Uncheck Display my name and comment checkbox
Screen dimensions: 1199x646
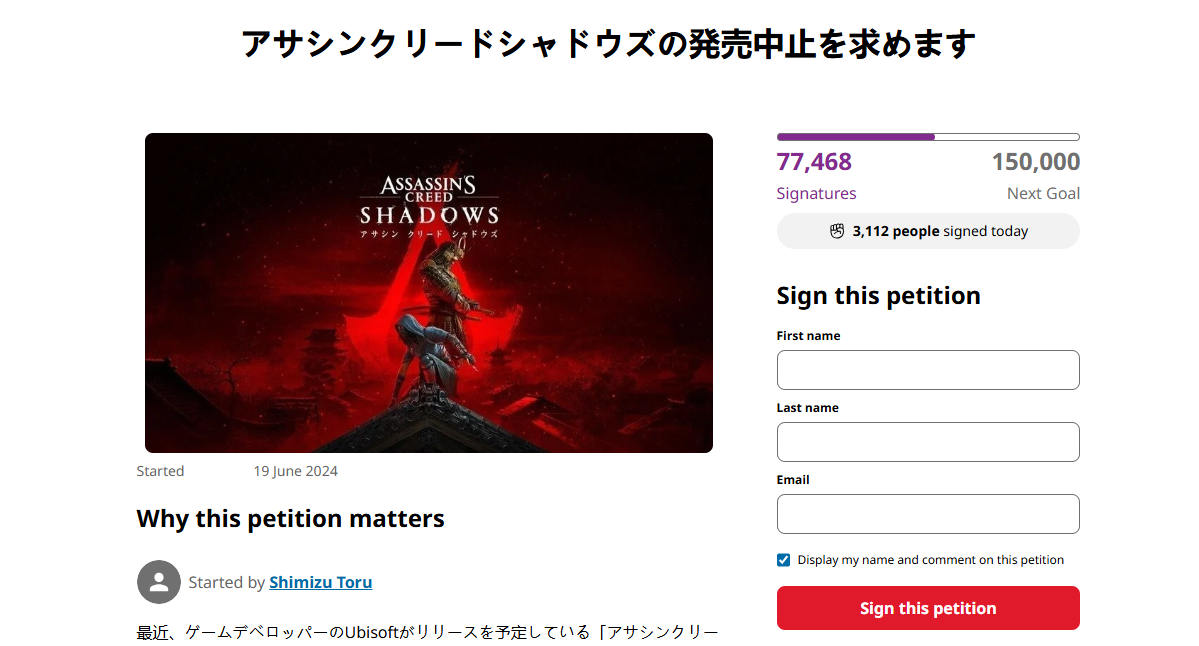click(x=784, y=560)
